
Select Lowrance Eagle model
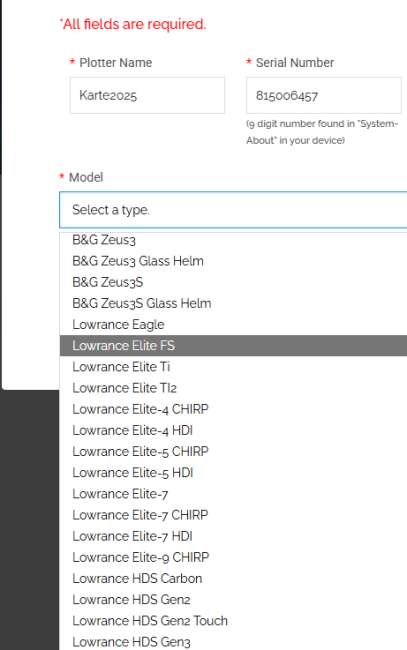[233, 325]
